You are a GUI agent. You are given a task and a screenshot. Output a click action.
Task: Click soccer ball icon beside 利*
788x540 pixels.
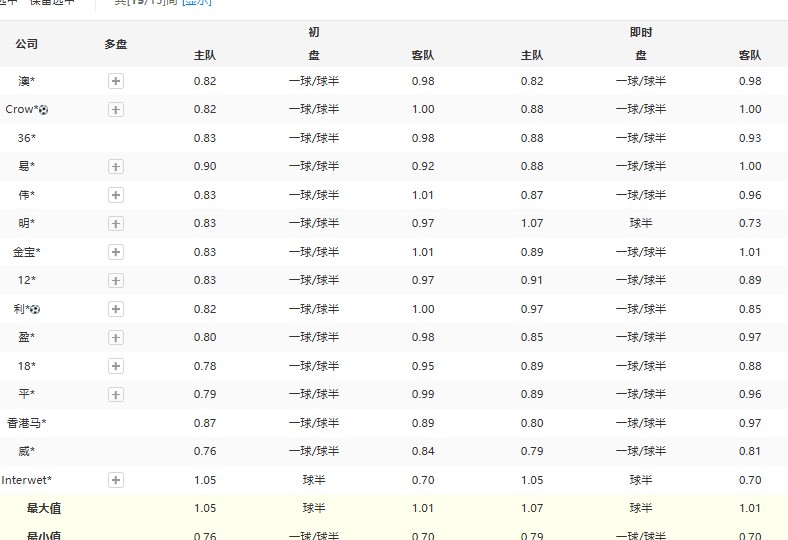pyautogui.click(x=36, y=309)
